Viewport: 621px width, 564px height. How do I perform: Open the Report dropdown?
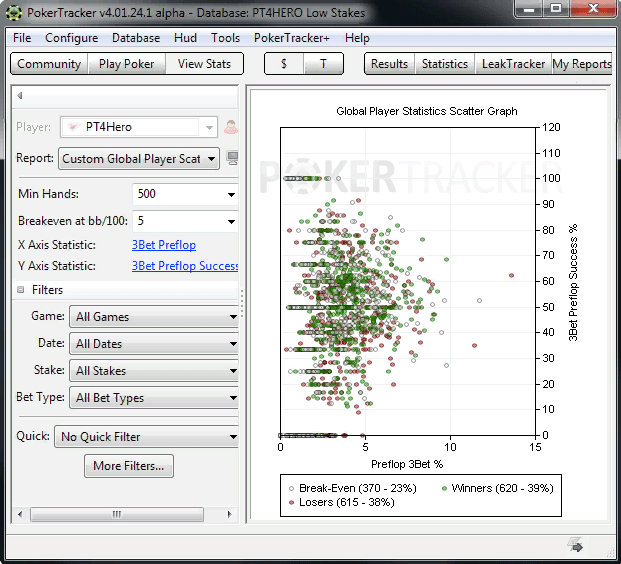[x=139, y=159]
